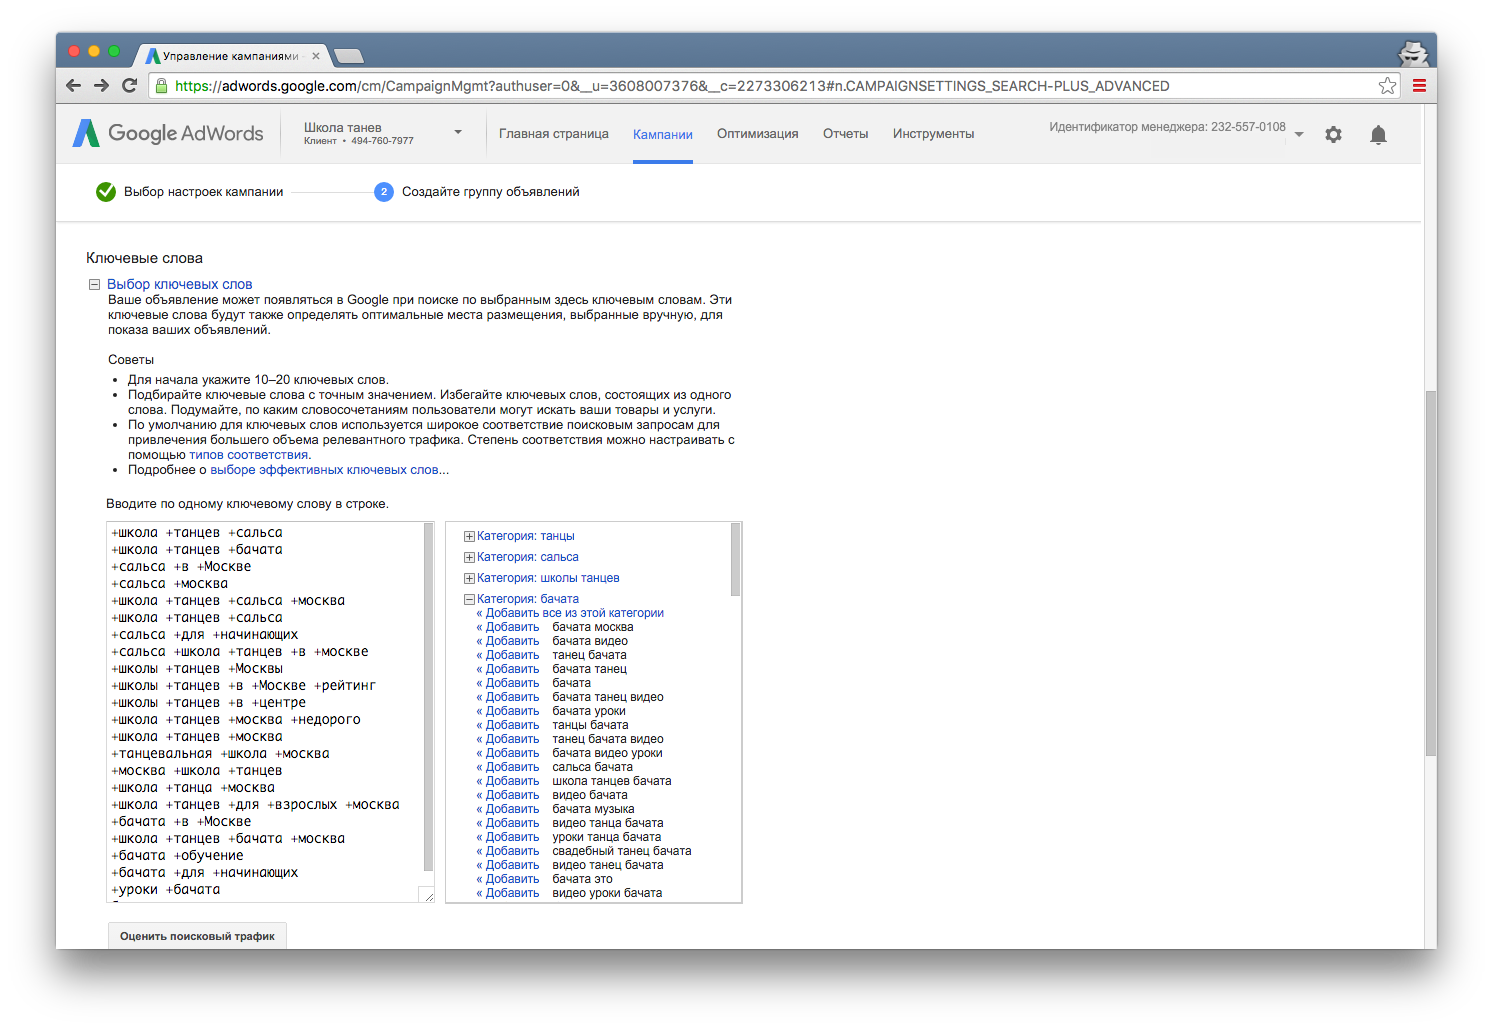Image resolution: width=1493 pixels, height=1029 pixels.
Task: Collapse the "Категория: бачата" category
Action: coord(469,600)
